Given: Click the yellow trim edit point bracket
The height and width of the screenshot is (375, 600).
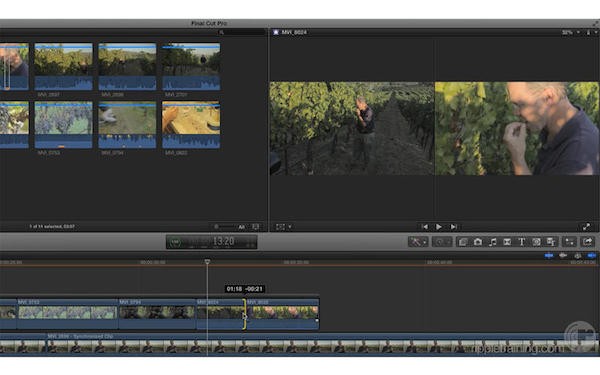Looking at the screenshot, I should [244, 314].
